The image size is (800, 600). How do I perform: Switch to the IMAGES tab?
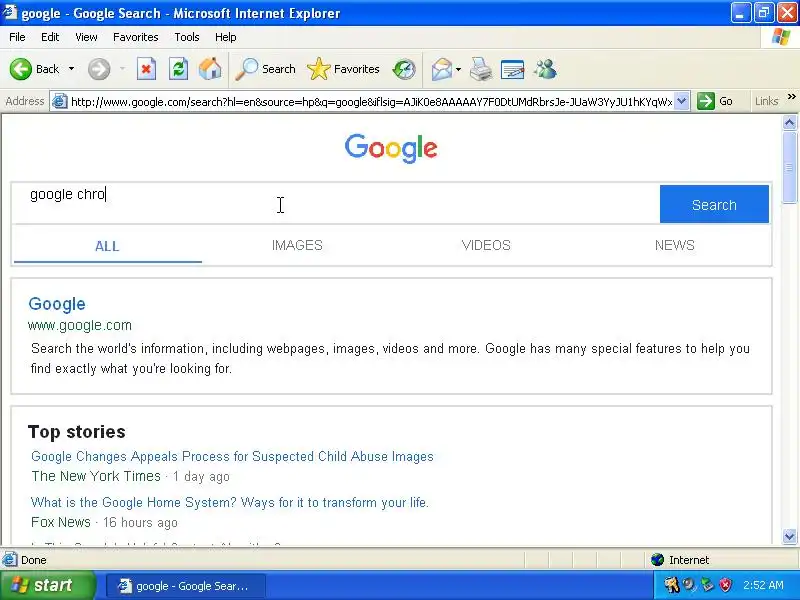click(x=297, y=245)
